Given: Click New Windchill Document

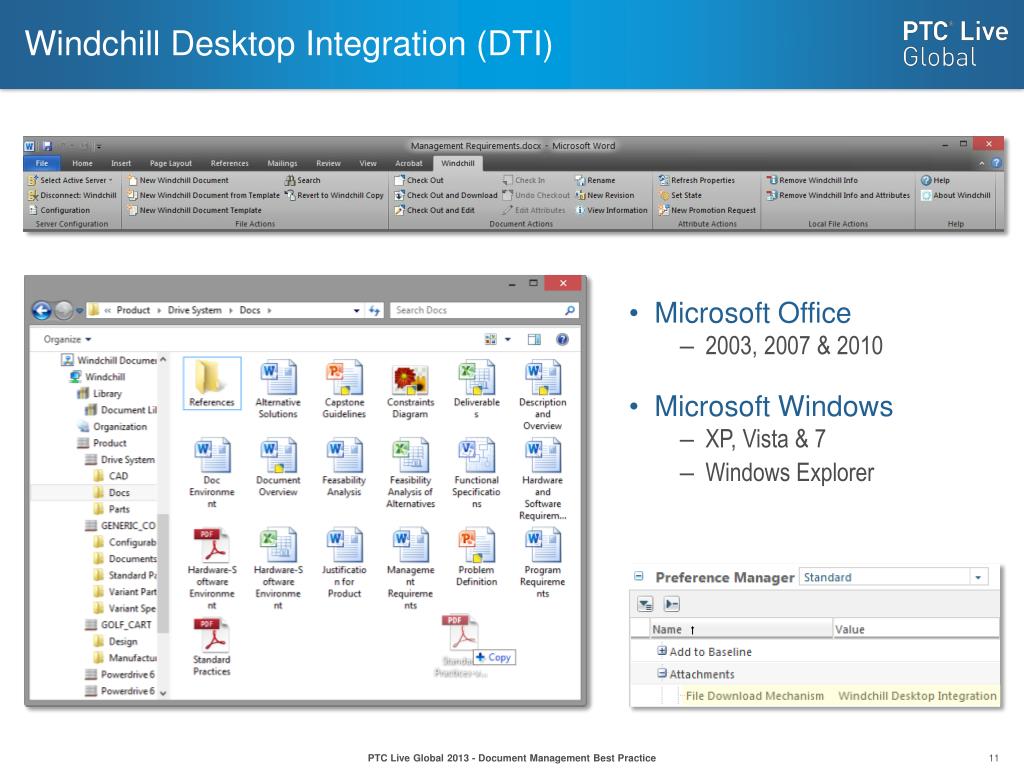Looking at the screenshot, I should [178, 180].
